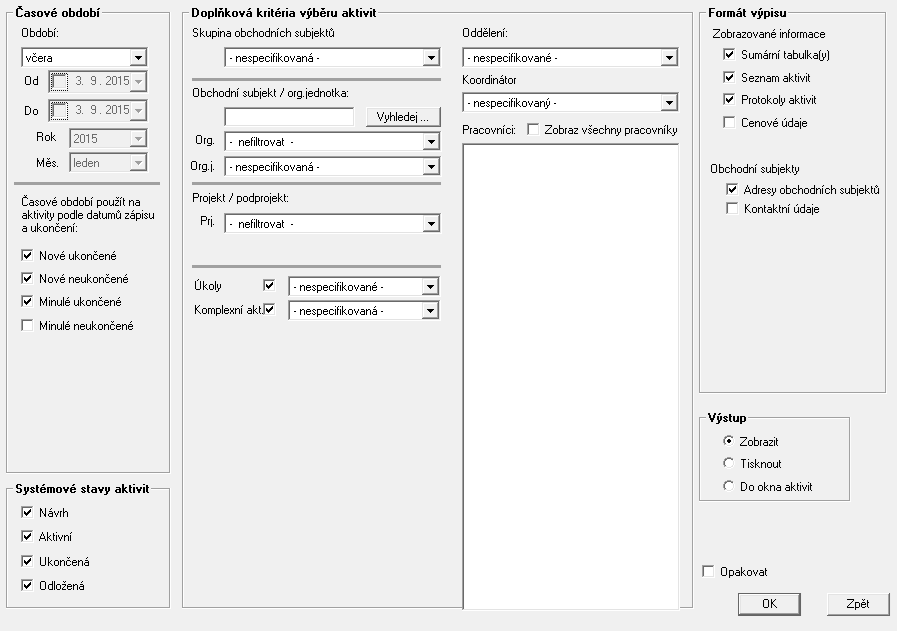Open the Do date picker arrow

point(138,110)
